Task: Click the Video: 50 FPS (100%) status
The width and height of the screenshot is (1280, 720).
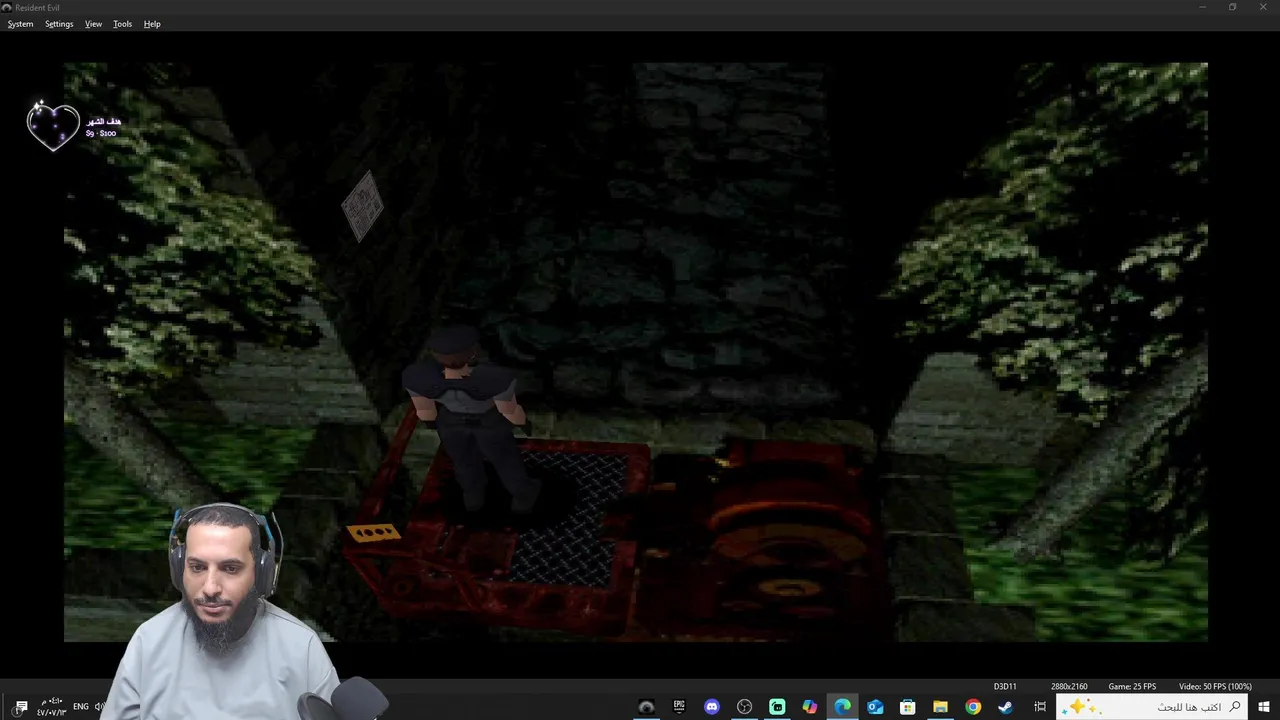Action: coord(1215,686)
